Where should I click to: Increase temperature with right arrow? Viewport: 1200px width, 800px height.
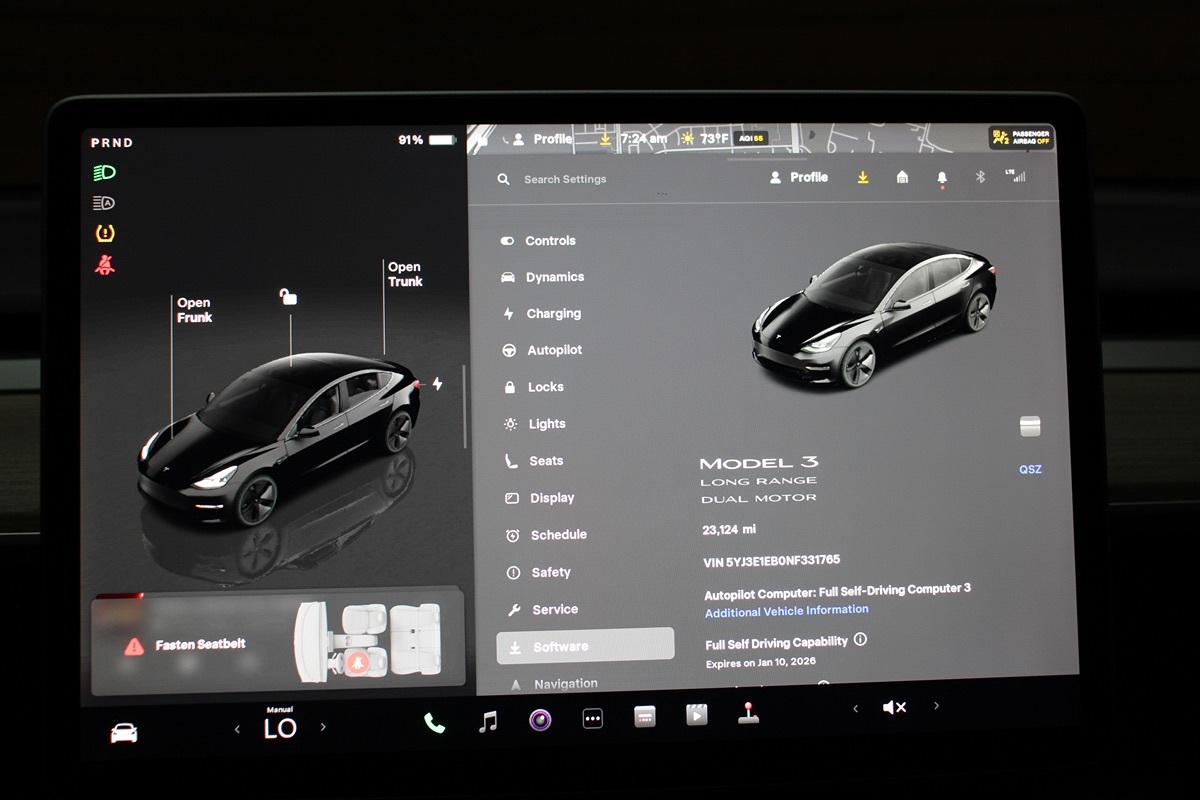(323, 727)
